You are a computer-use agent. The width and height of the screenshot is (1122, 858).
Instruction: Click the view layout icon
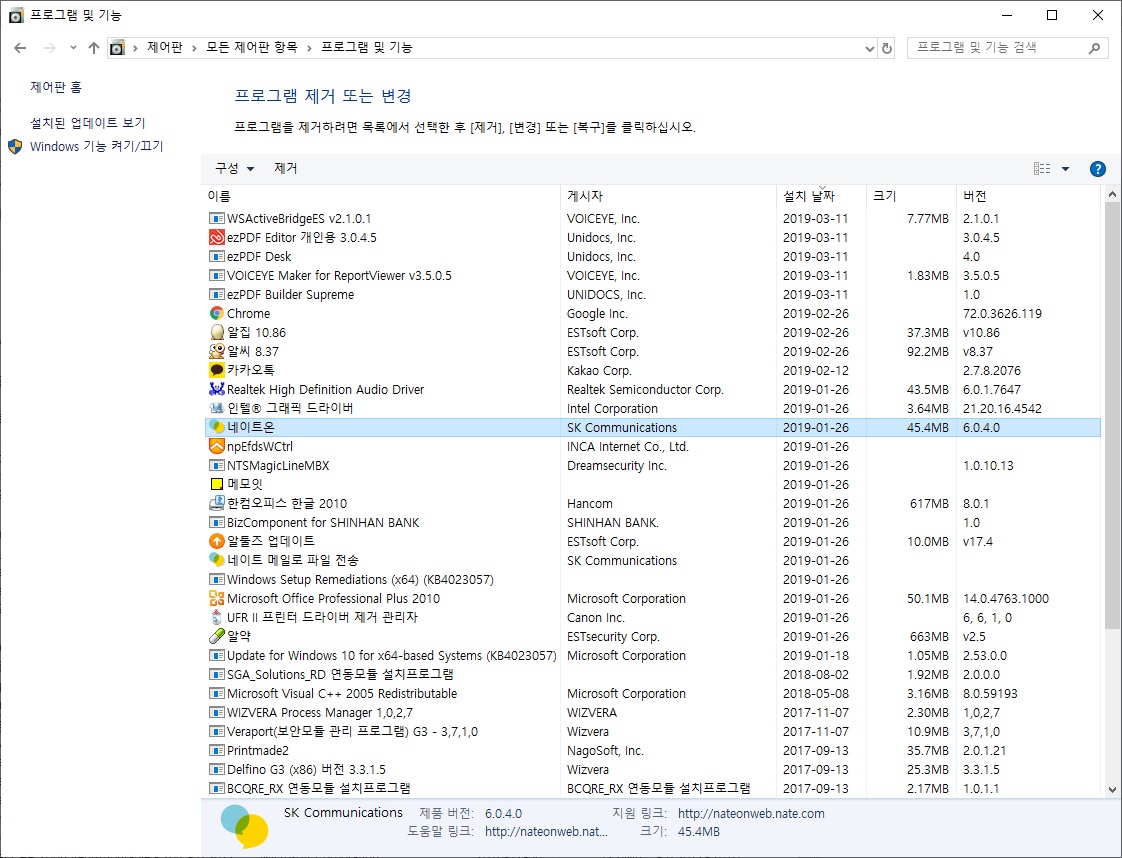point(1042,169)
